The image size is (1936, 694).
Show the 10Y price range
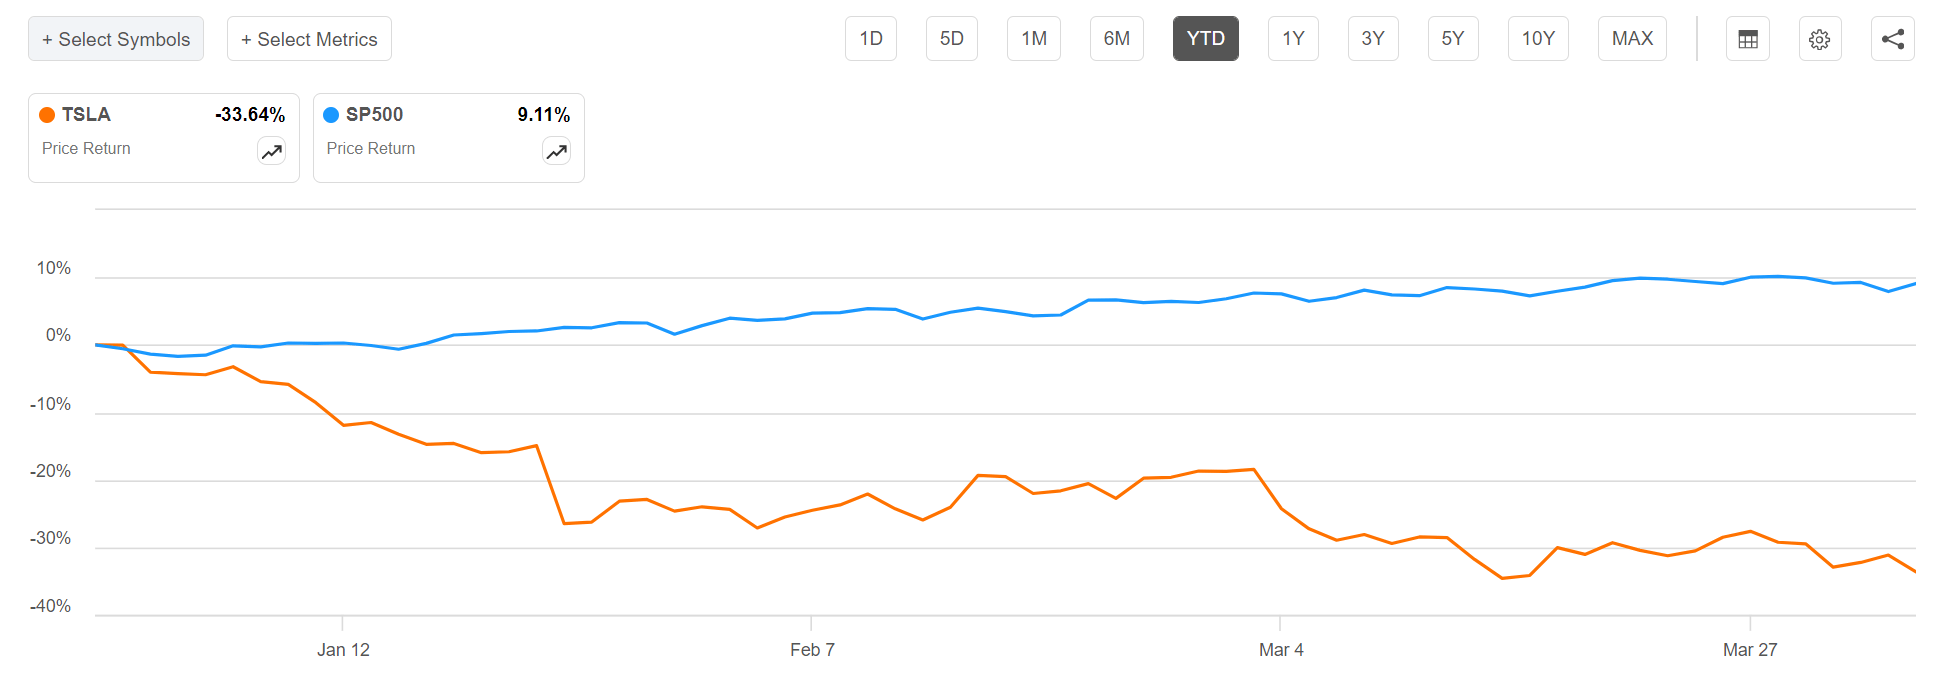pos(1538,39)
